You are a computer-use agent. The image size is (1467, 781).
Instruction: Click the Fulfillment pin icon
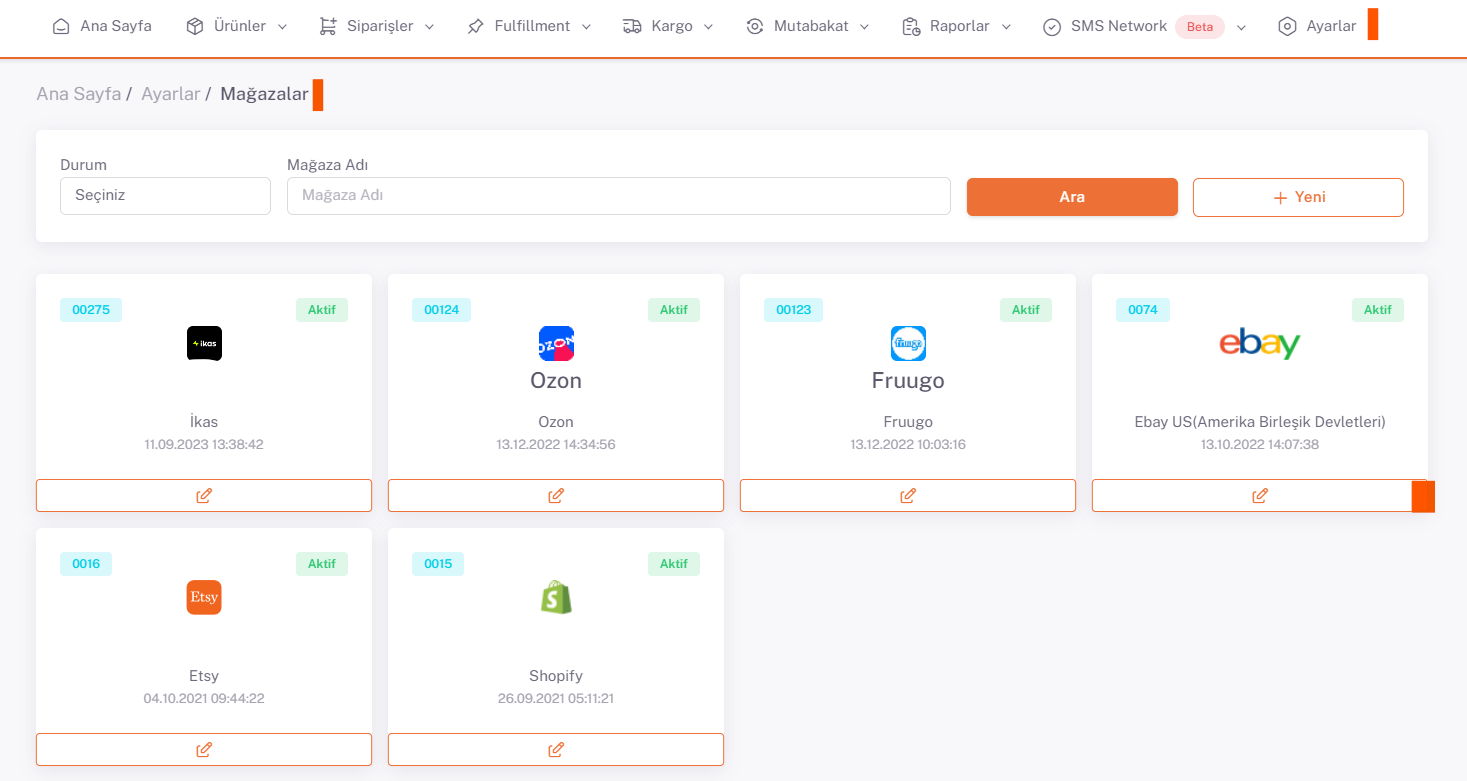(475, 27)
